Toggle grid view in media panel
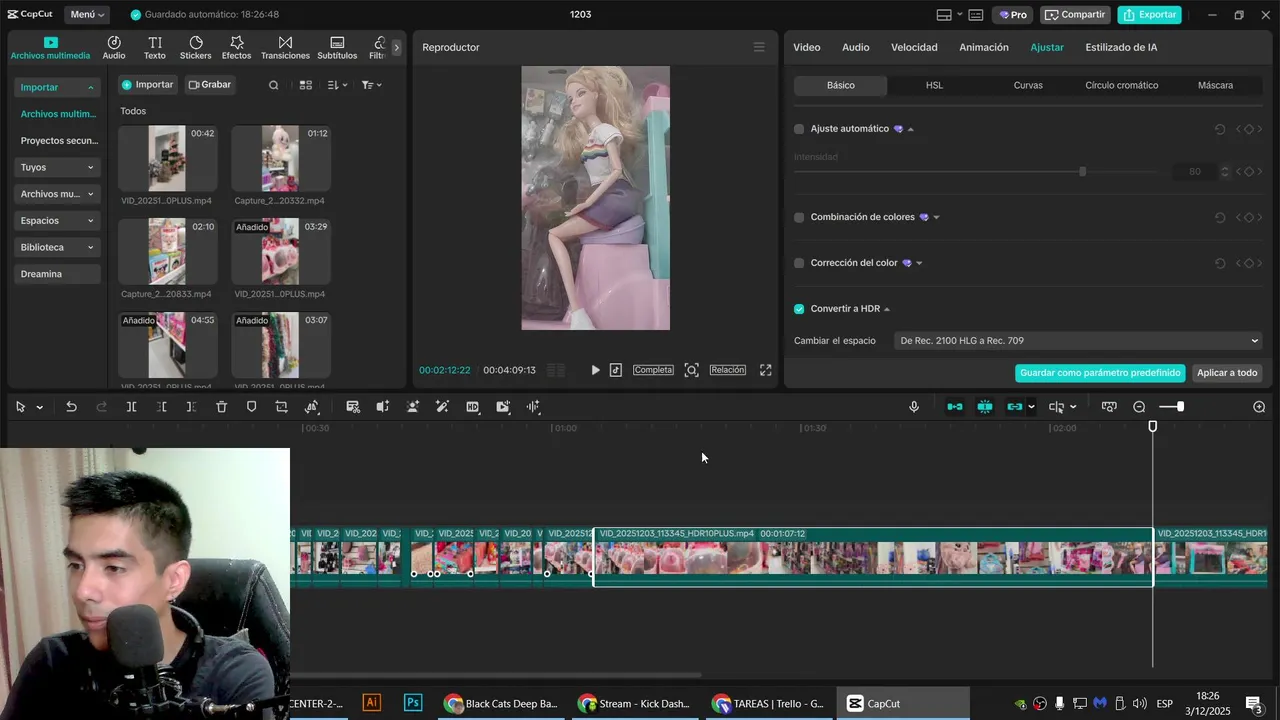Viewport: 1280px width, 720px height. (306, 85)
